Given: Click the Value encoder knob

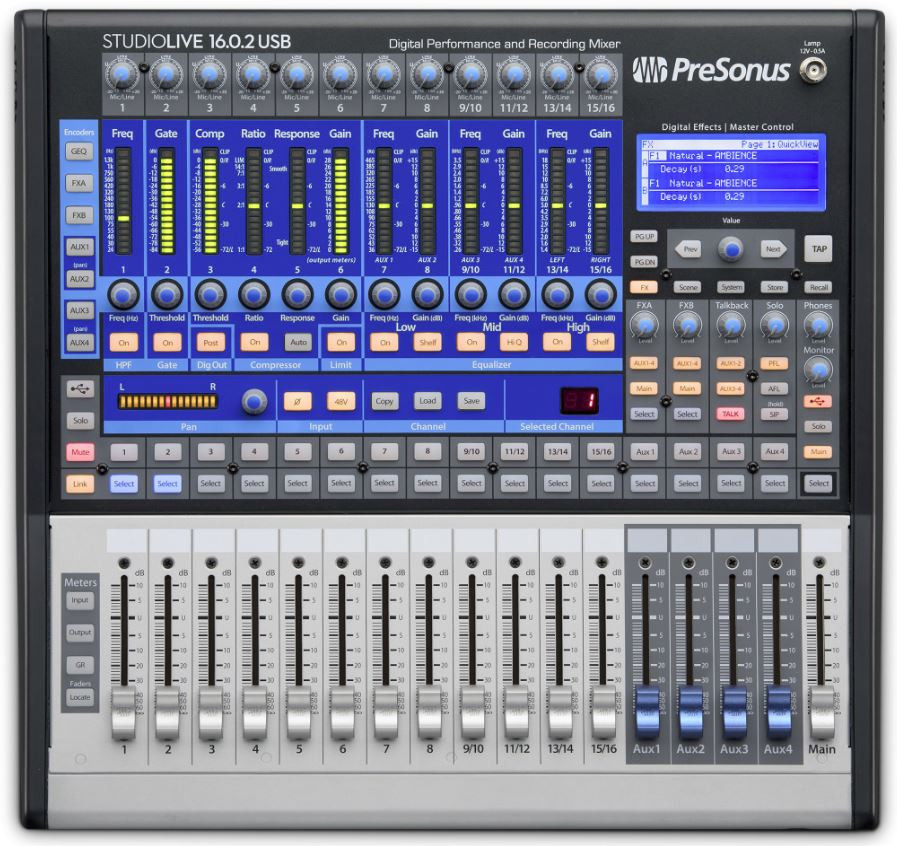Looking at the screenshot, I should [x=731, y=249].
